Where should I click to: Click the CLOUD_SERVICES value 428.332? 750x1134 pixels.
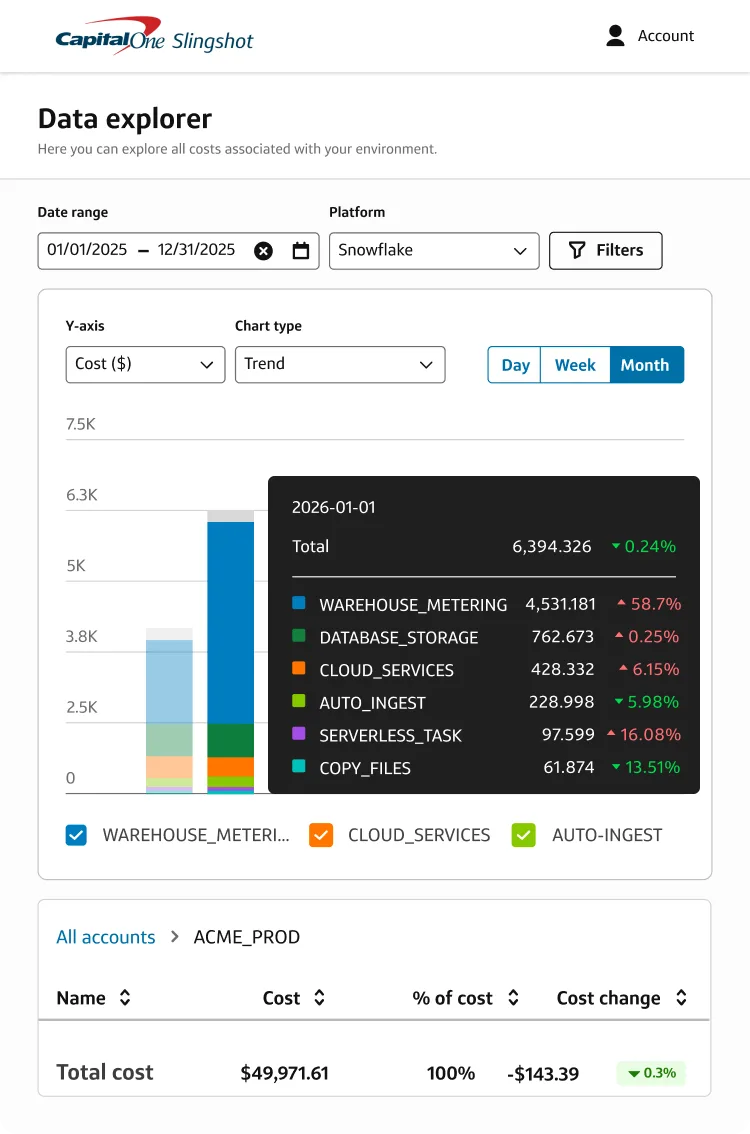pos(563,669)
